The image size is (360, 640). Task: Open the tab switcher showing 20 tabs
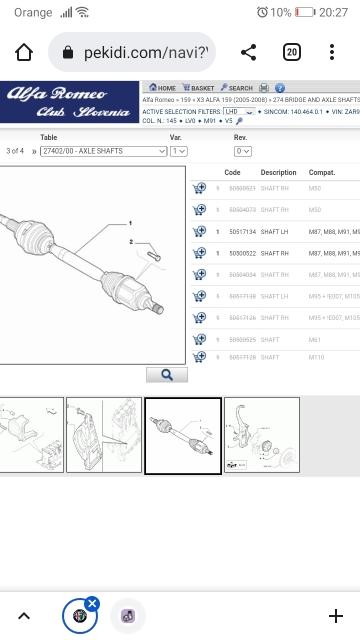(x=292, y=52)
